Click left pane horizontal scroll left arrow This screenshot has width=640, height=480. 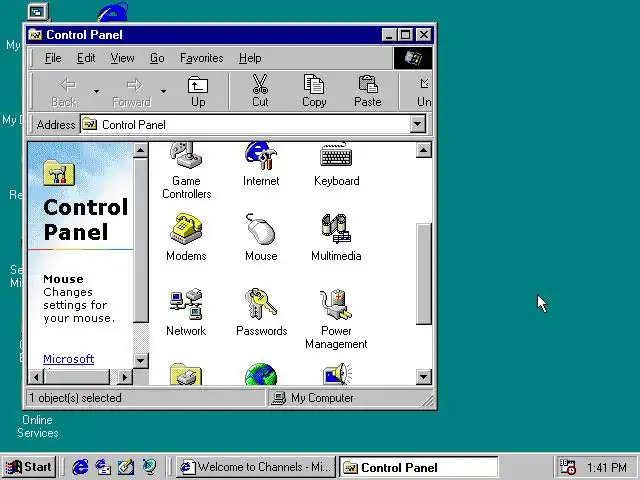pos(36,377)
